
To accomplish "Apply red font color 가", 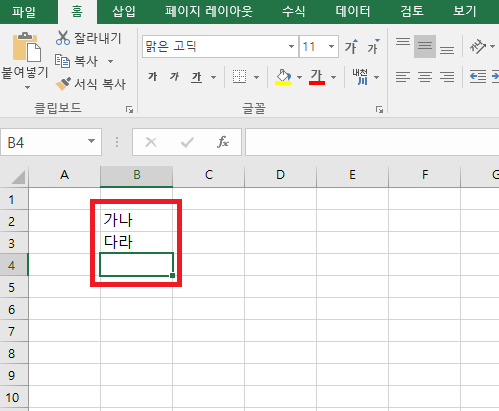I will [x=317, y=77].
